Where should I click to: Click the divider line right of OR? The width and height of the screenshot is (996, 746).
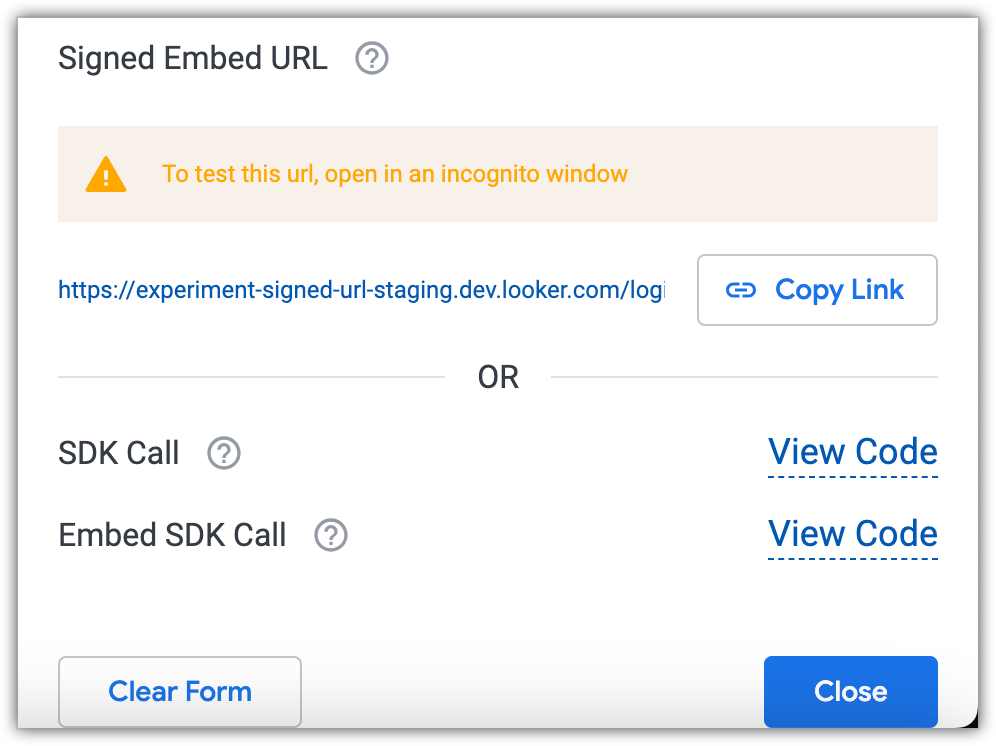[744, 377]
